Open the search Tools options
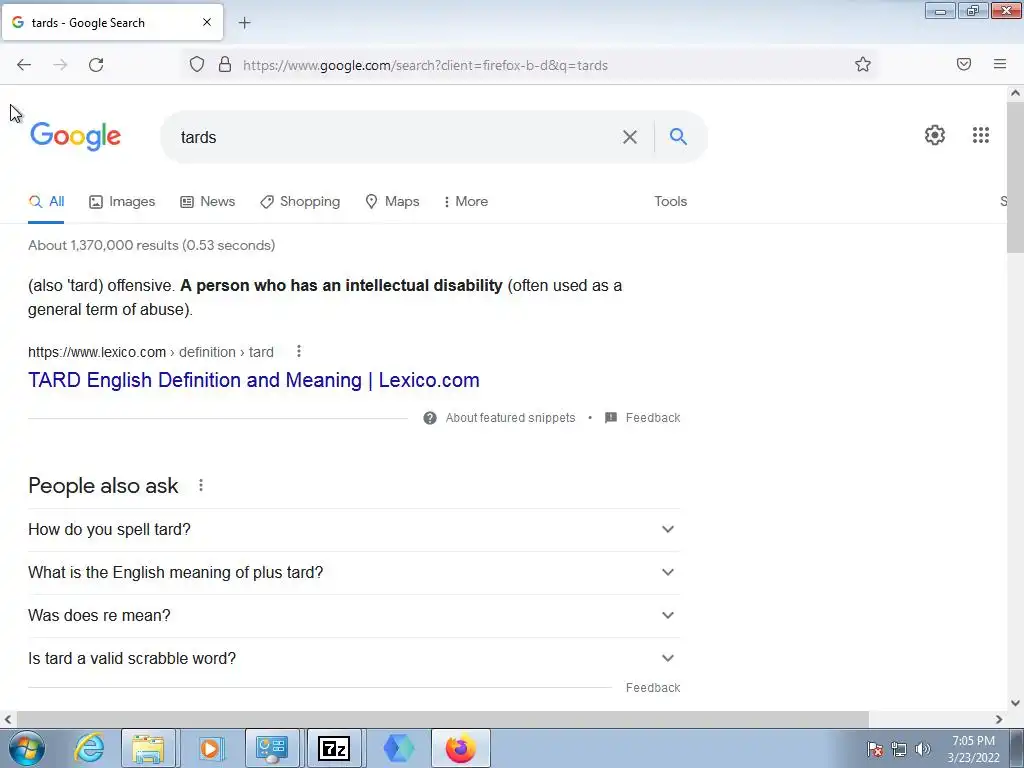 click(x=671, y=201)
